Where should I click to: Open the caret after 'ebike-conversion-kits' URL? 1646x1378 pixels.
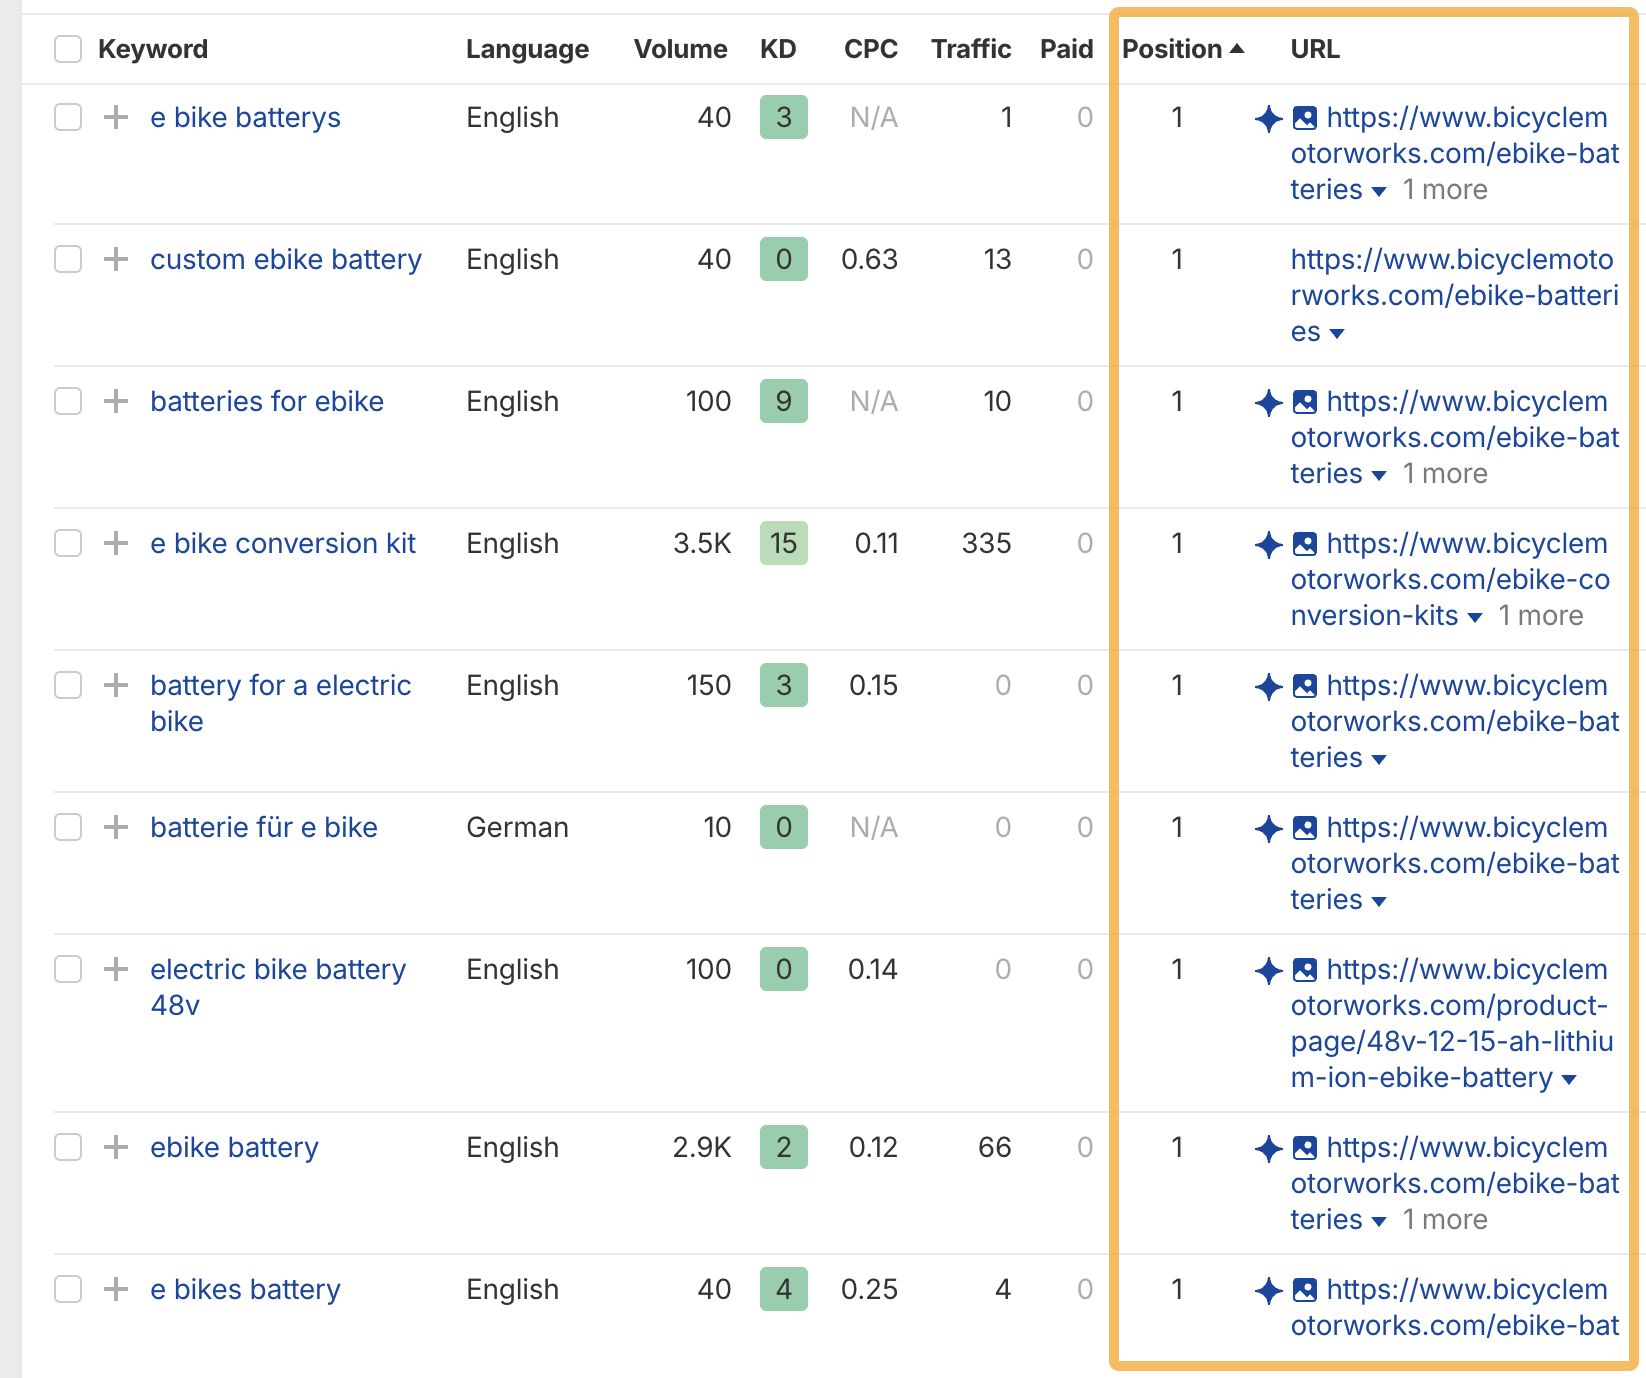(1475, 618)
